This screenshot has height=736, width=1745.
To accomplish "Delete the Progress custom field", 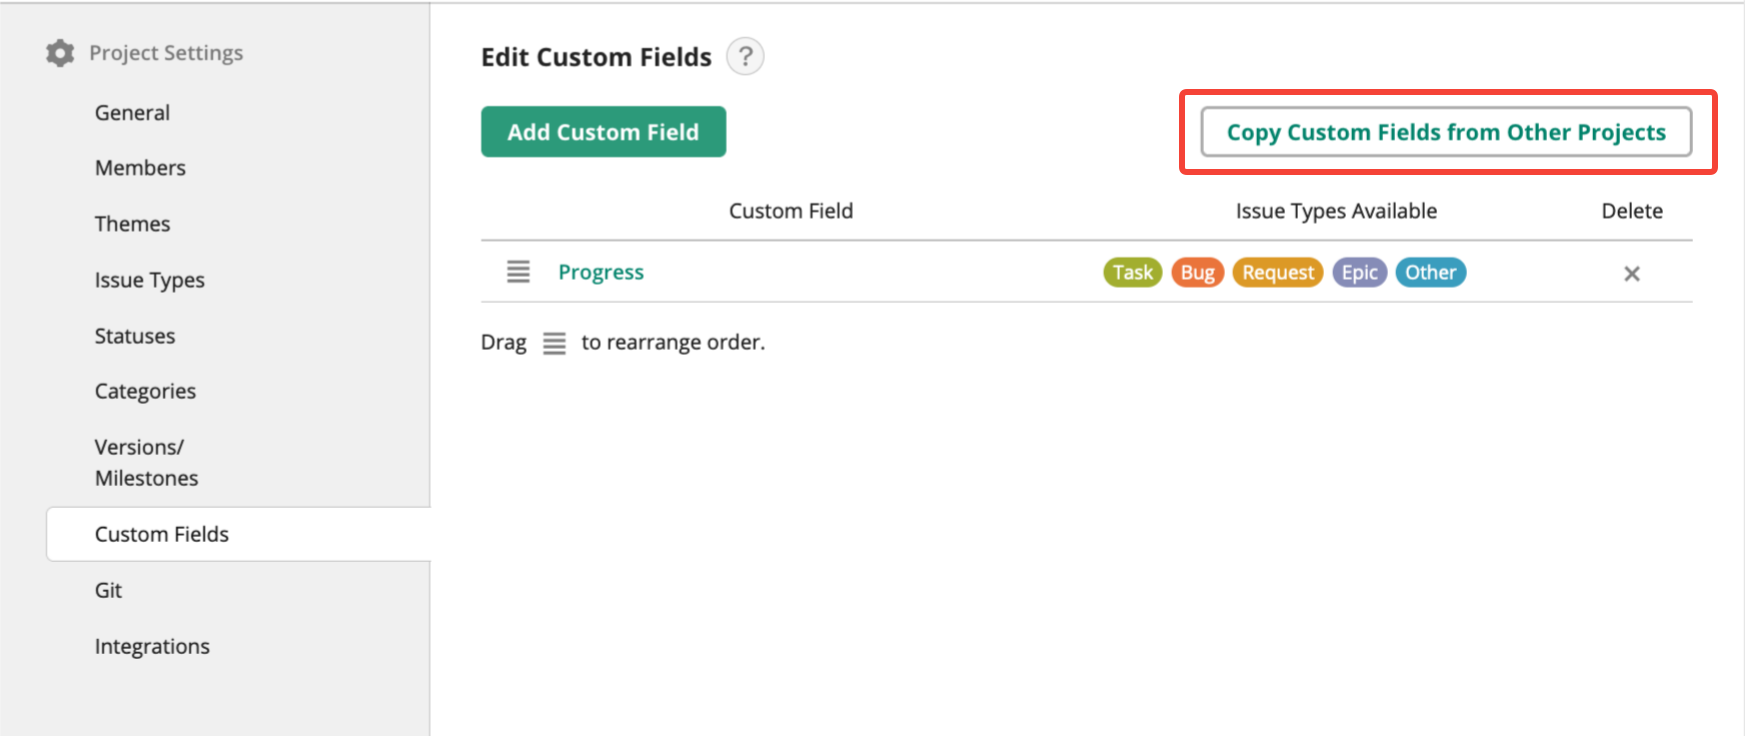I will click(1631, 273).
